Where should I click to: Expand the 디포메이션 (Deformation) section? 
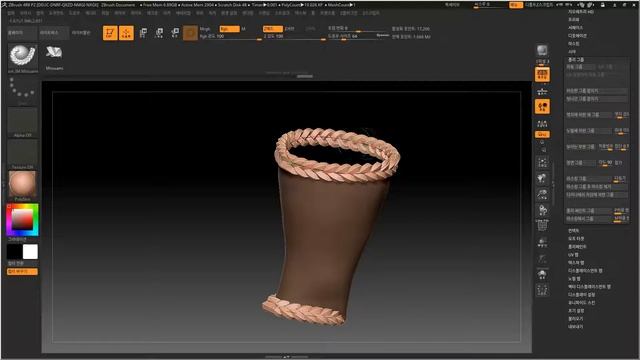click(x=577, y=36)
